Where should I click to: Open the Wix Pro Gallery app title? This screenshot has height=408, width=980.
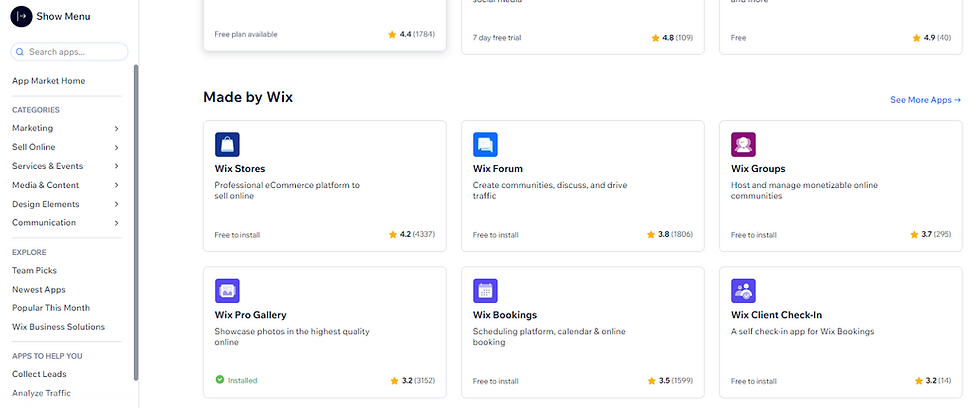[x=251, y=315]
